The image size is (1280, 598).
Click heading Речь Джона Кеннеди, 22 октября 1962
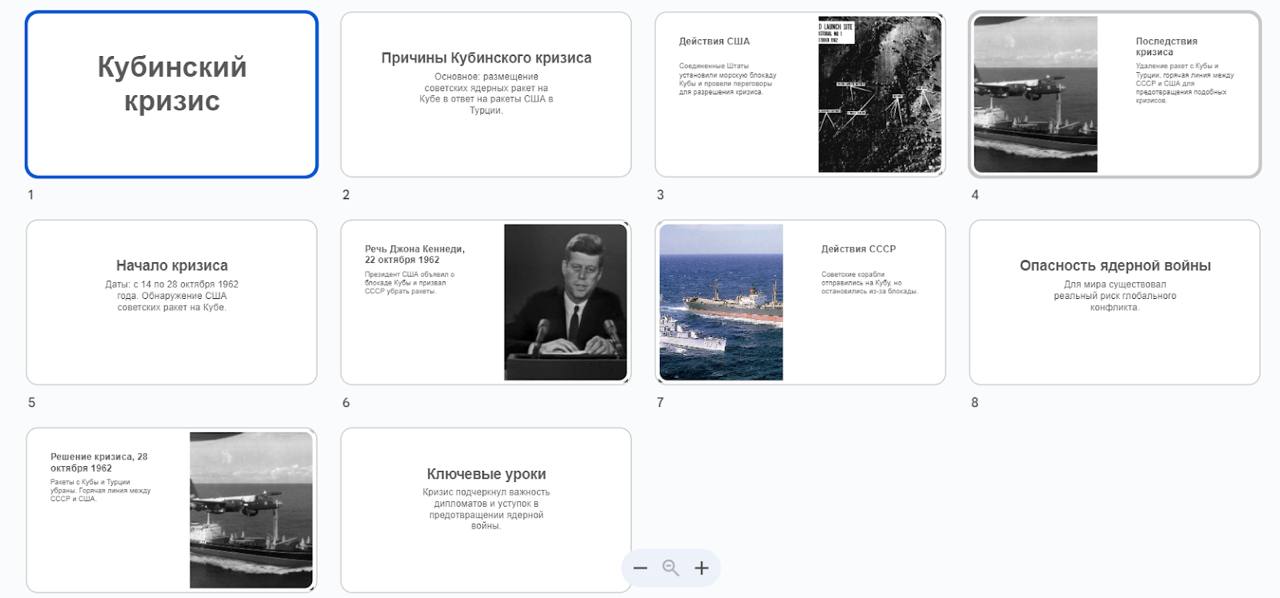point(415,254)
